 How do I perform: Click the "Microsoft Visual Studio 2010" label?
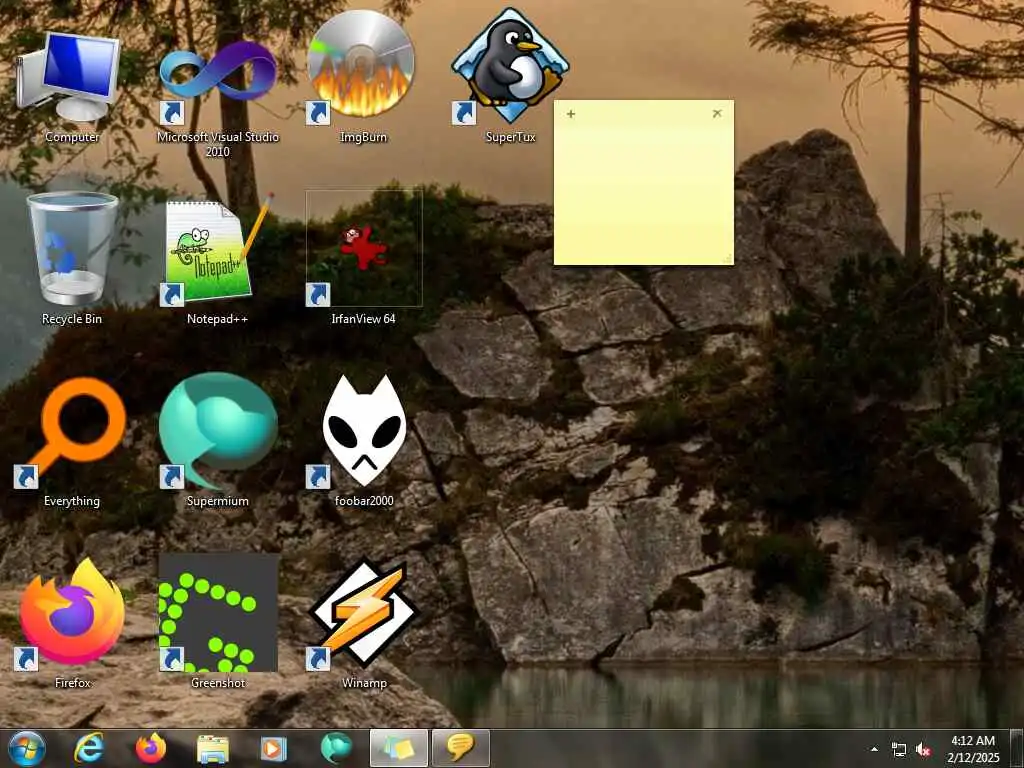[x=218, y=144]
